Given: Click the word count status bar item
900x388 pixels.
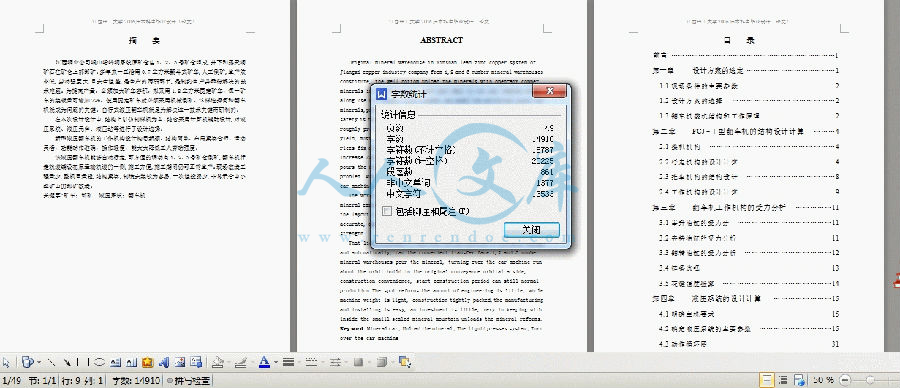Looking at the screenshot, I should pos(135,380).
